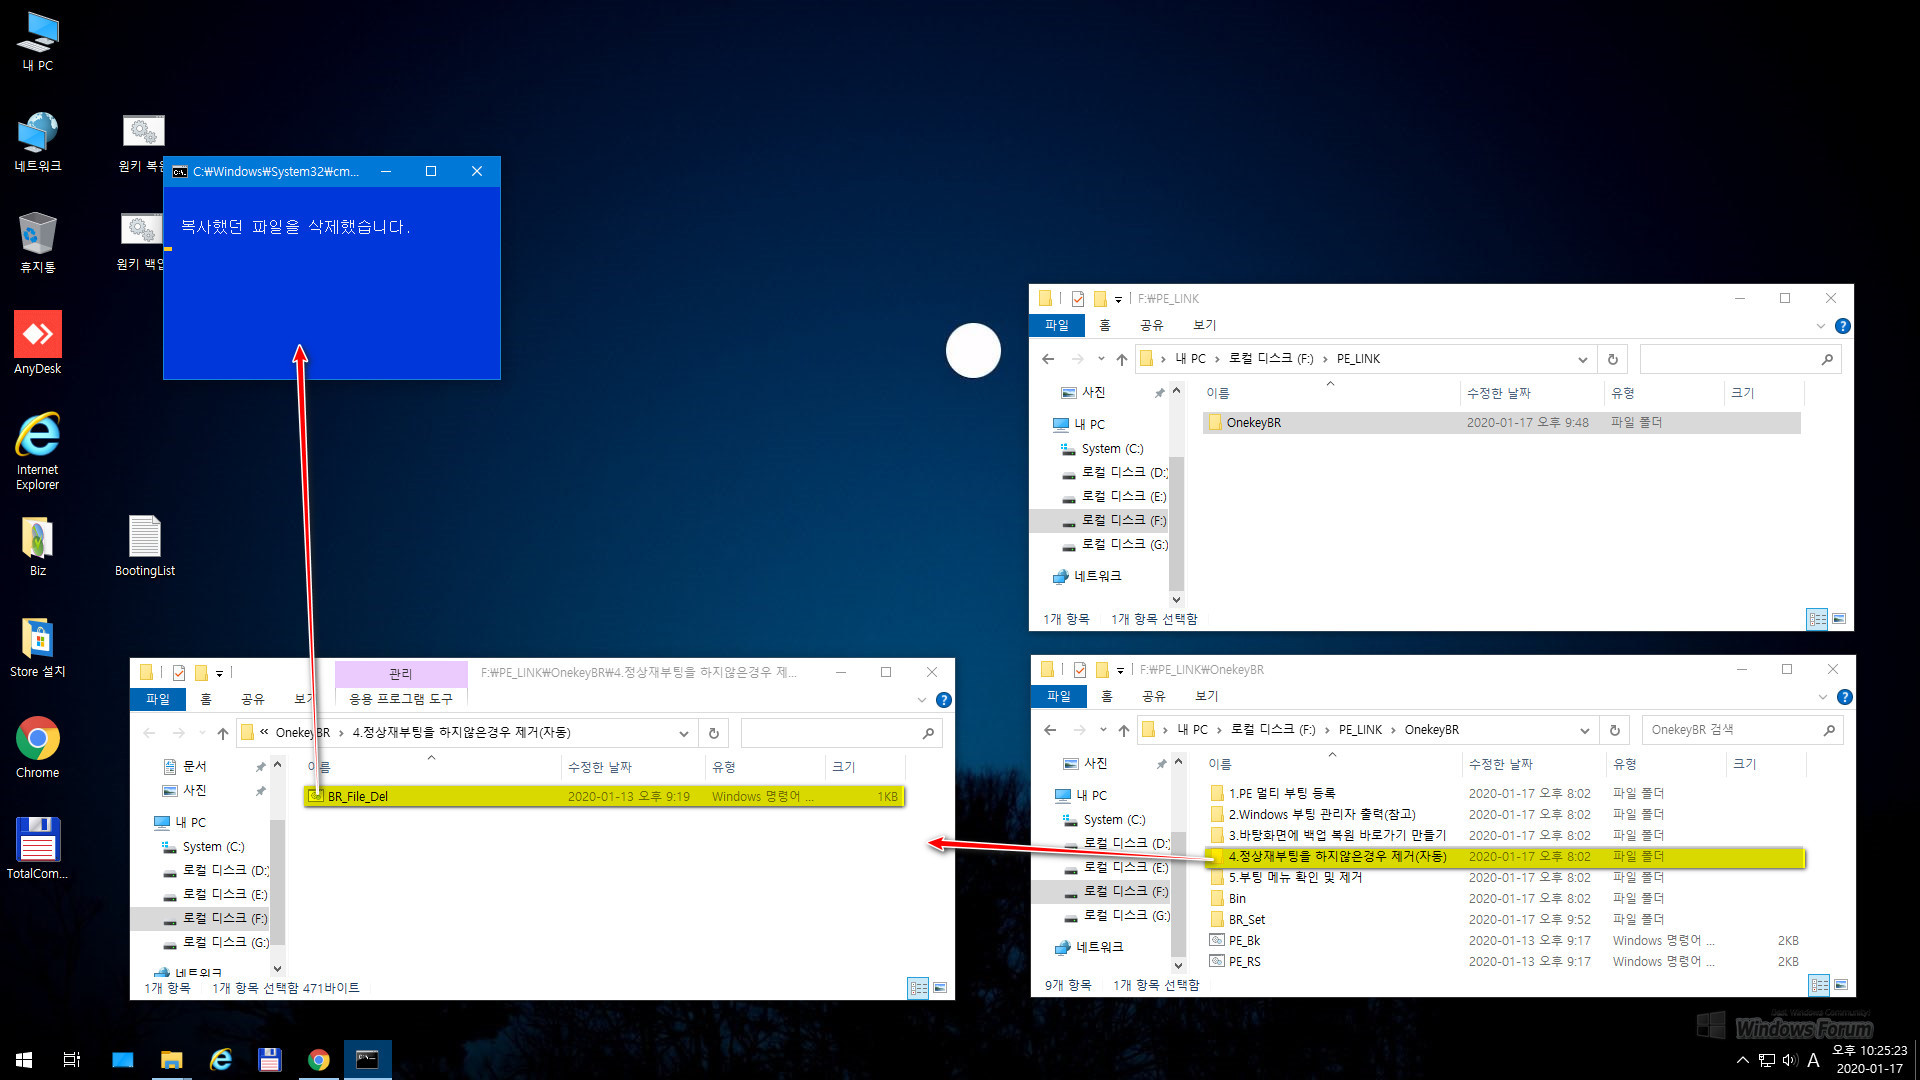Click 로컬 디스크 (F:) breadcrumb in PE_LINK window

pos(1271,359)
